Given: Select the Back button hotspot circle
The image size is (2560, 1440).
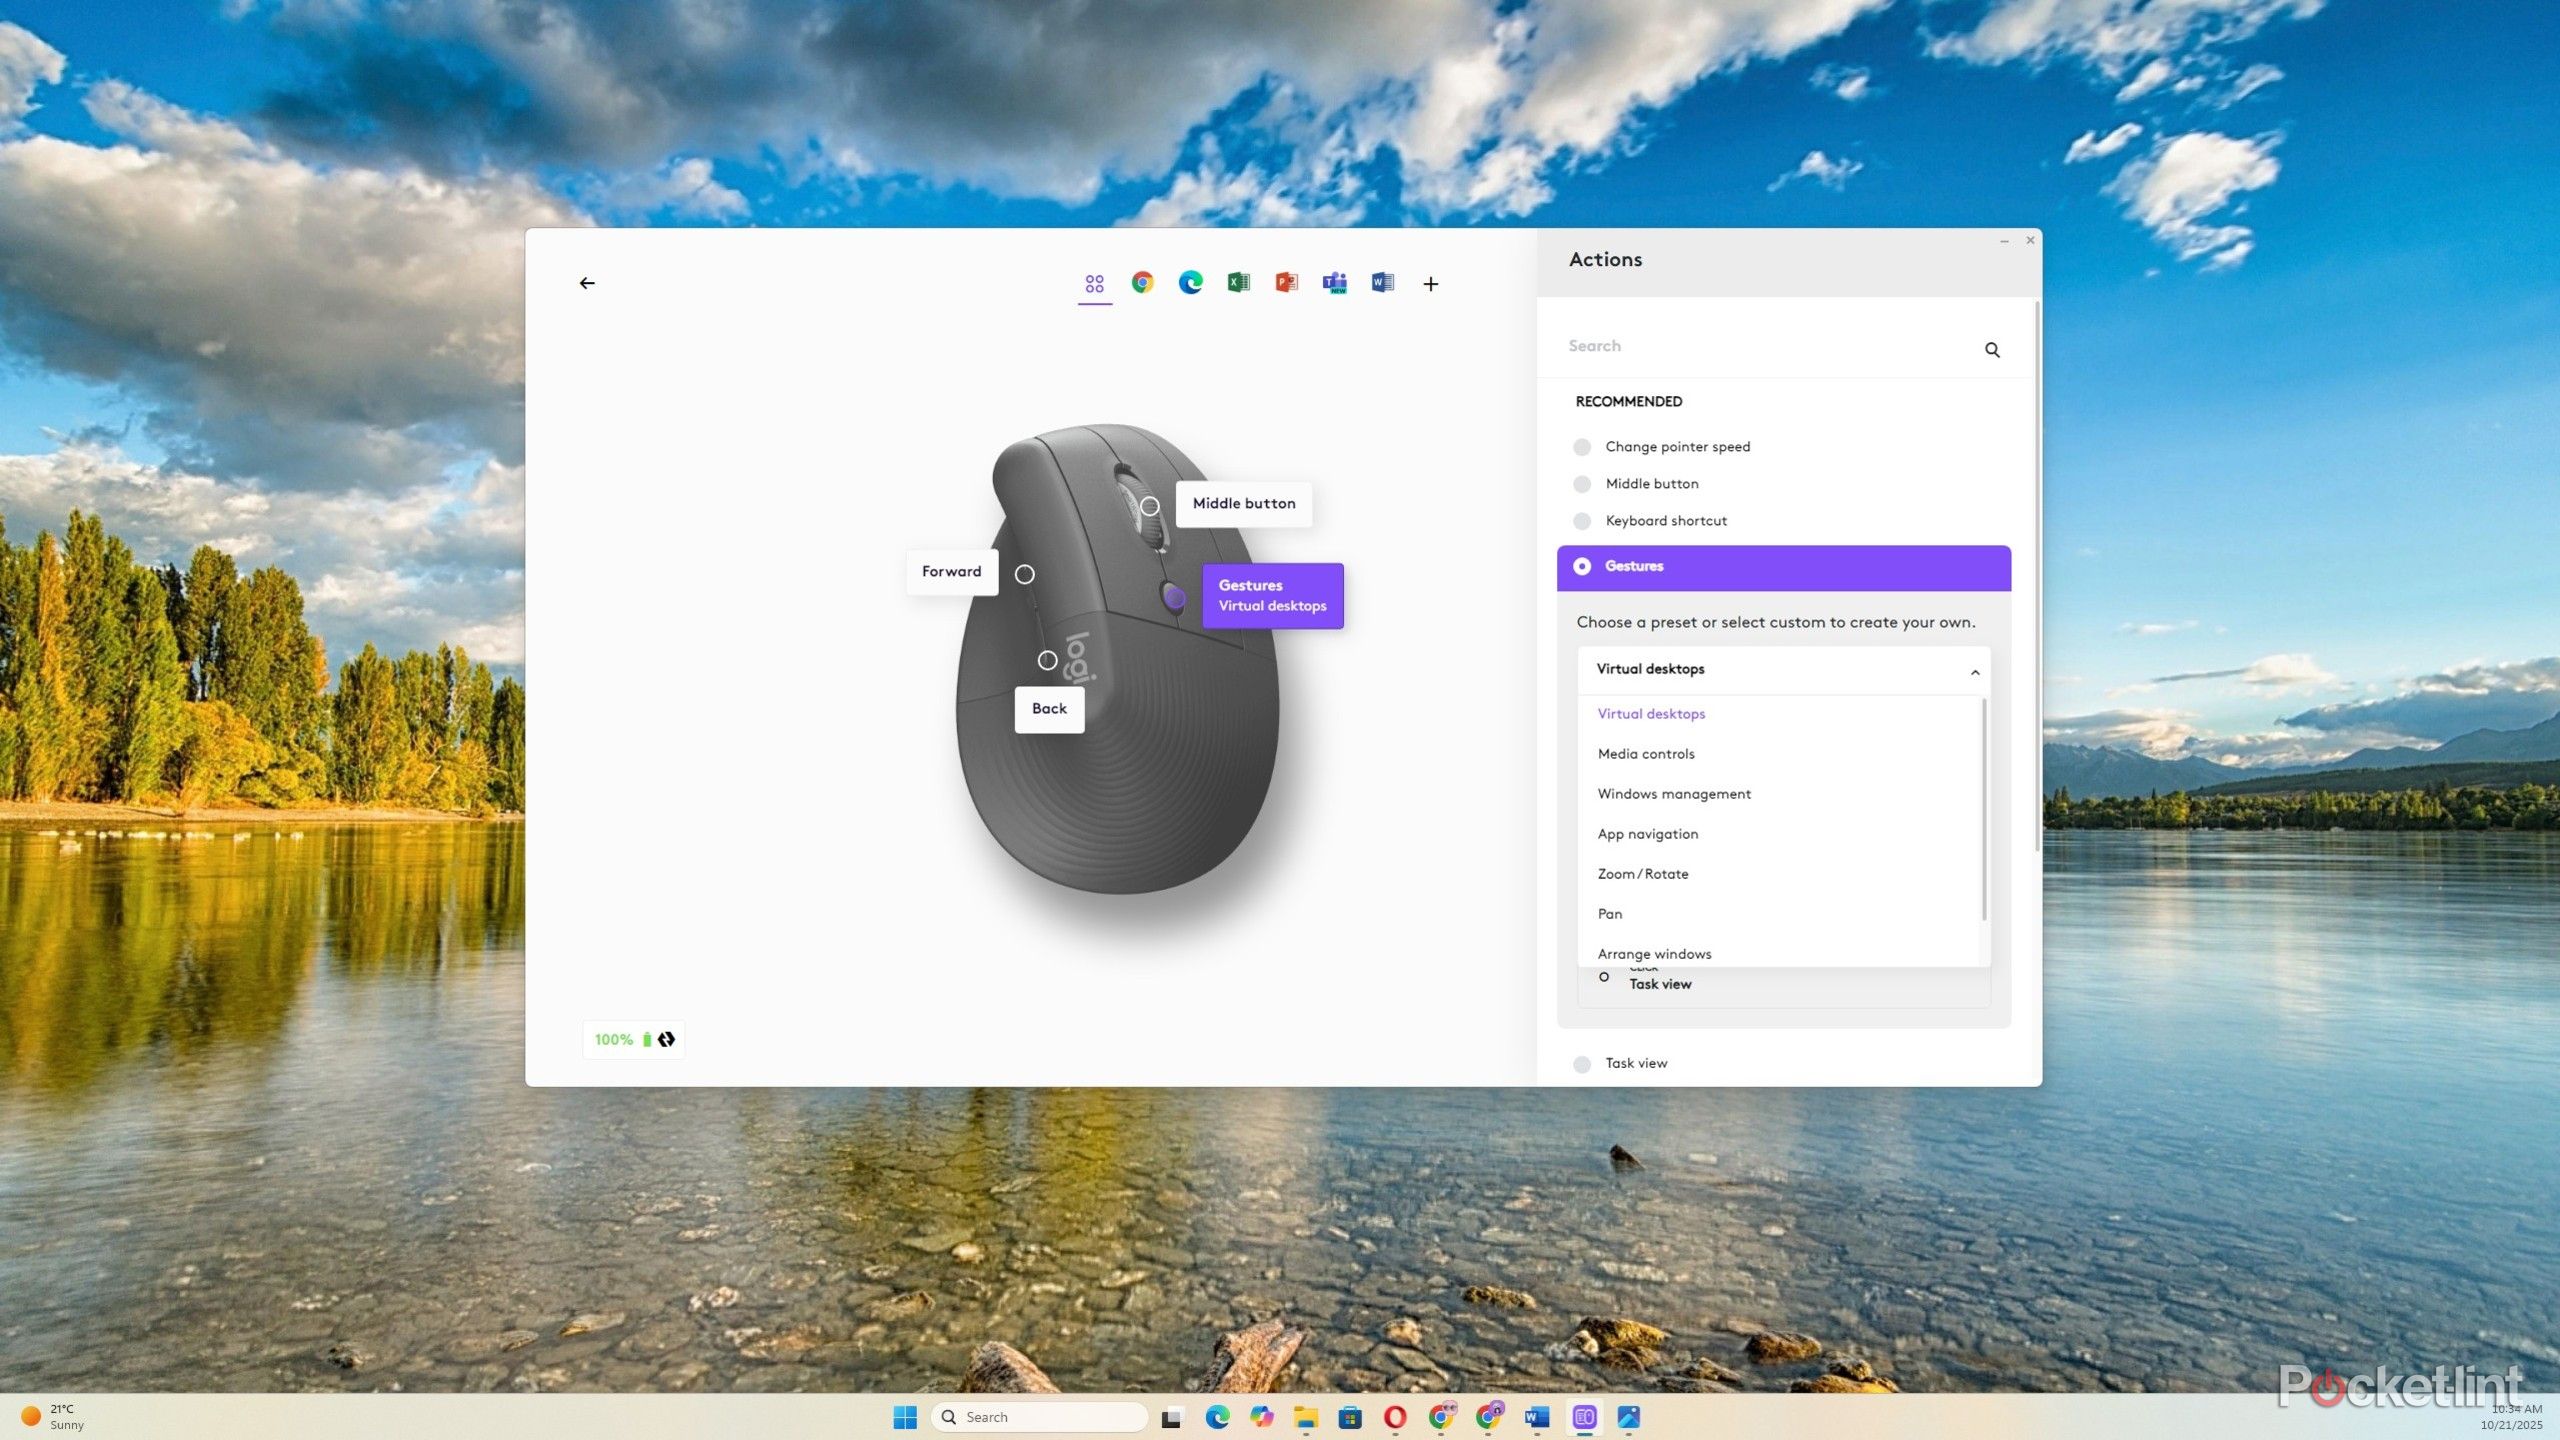Looking at the screenshot, I should coord(1047,660).
